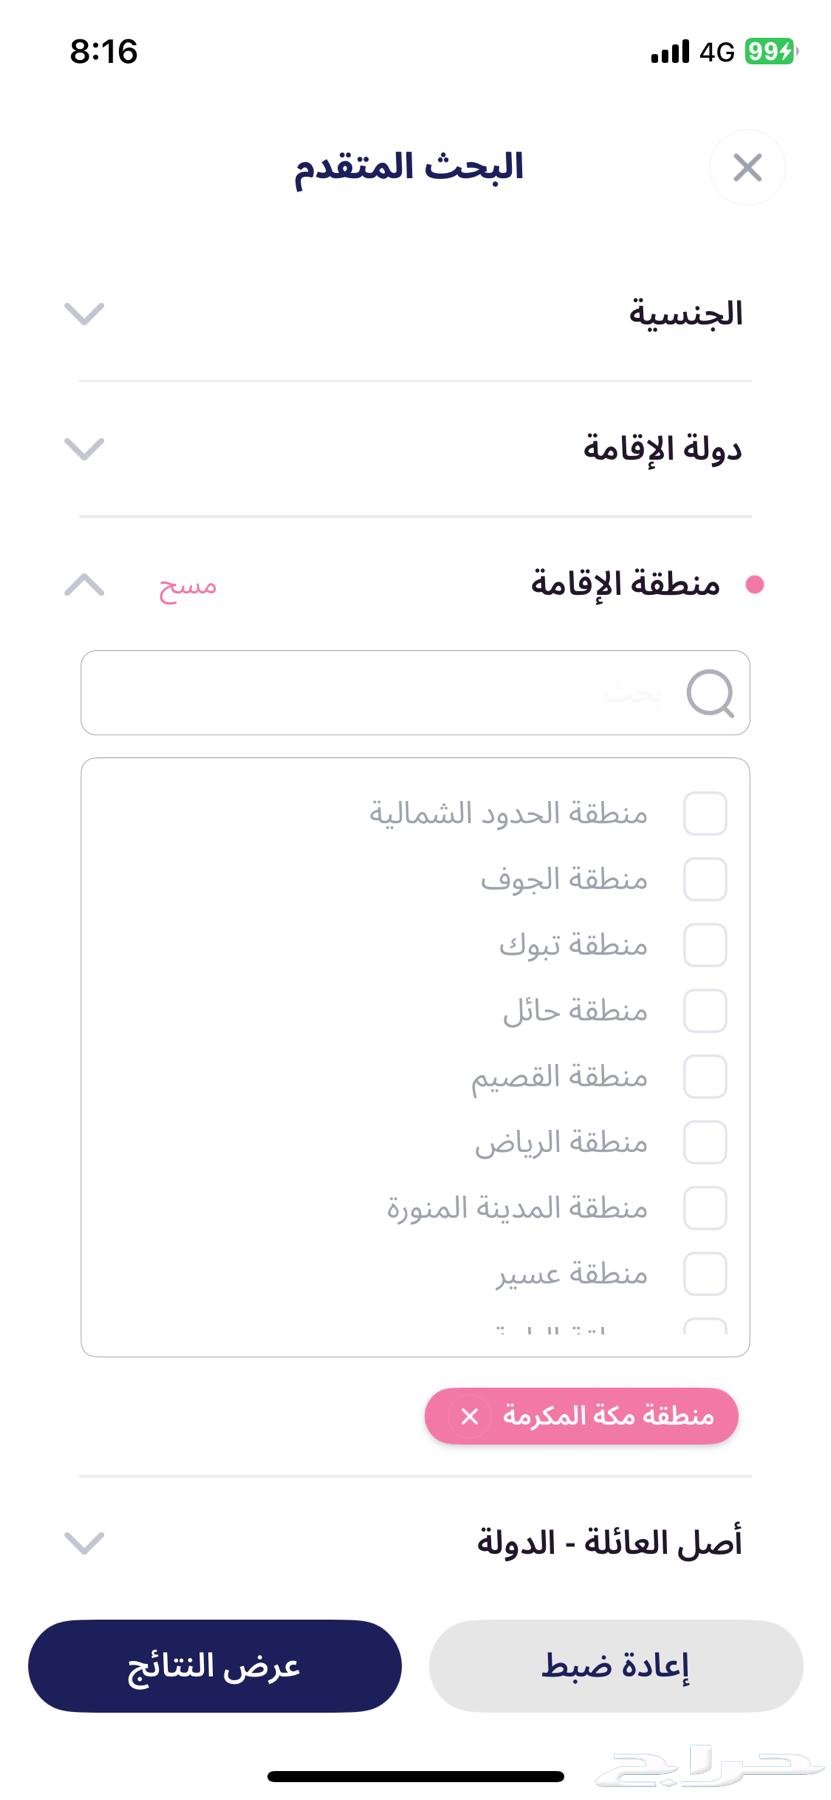The width and height of the screenshot is (831, 1800).
Task: Select the منطقة المدينة المنورة label
Action: 517,1208
